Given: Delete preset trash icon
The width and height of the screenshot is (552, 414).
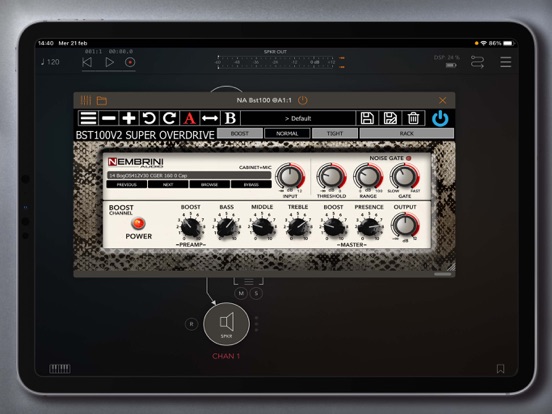Looking at the screenshot, I should [x=413, y=118].
